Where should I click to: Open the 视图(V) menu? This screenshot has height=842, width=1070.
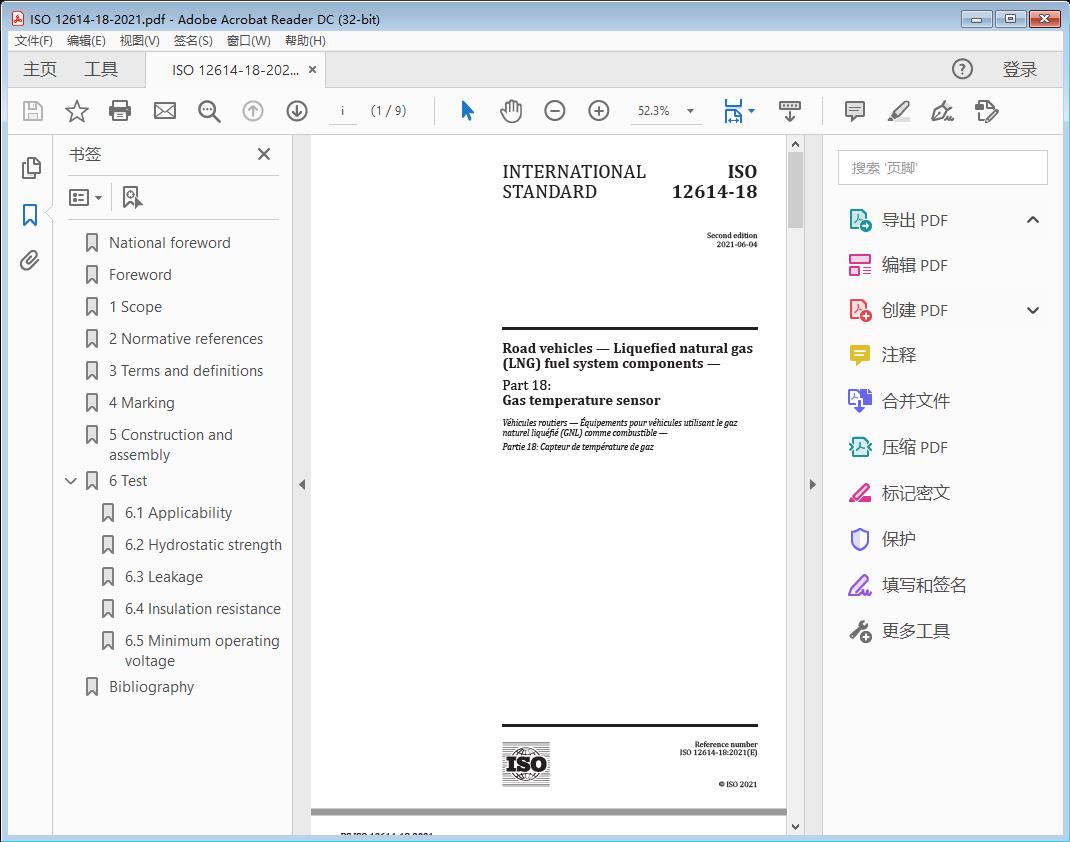coord(139,41)
